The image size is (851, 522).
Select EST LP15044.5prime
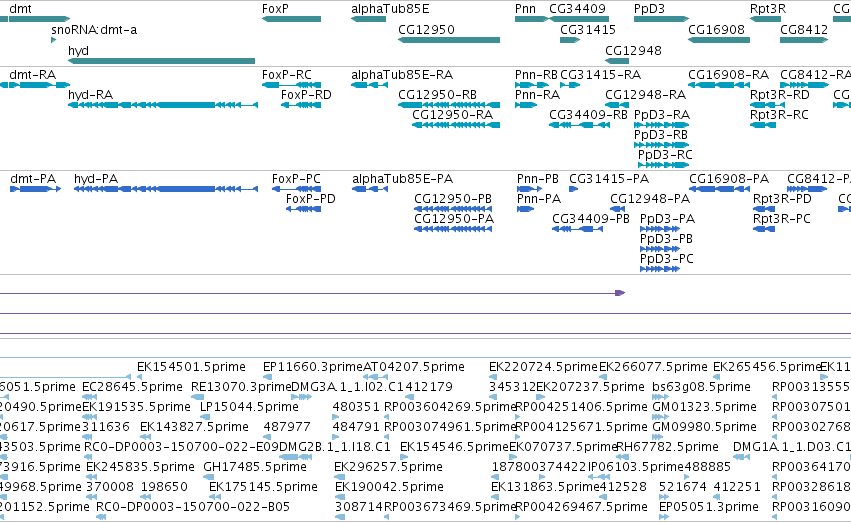(x=250, y=407)
